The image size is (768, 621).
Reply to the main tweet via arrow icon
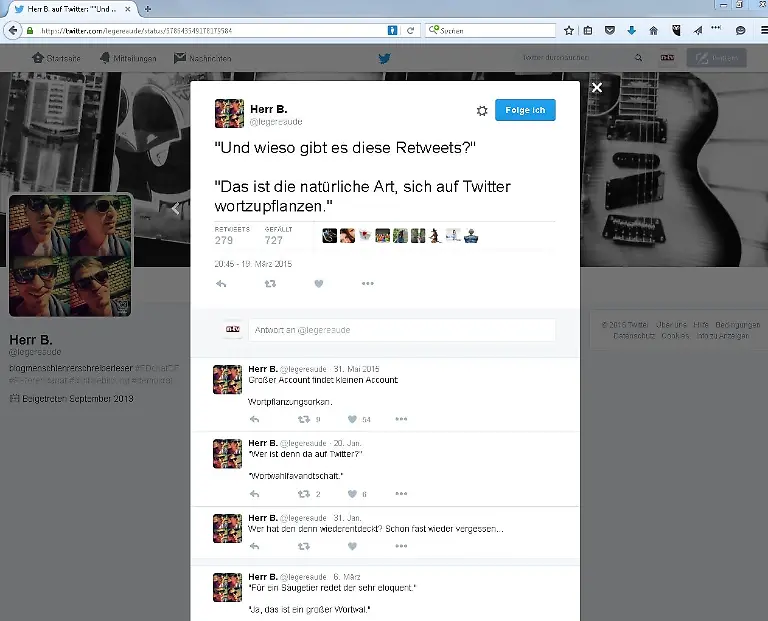tap(221, 284)
